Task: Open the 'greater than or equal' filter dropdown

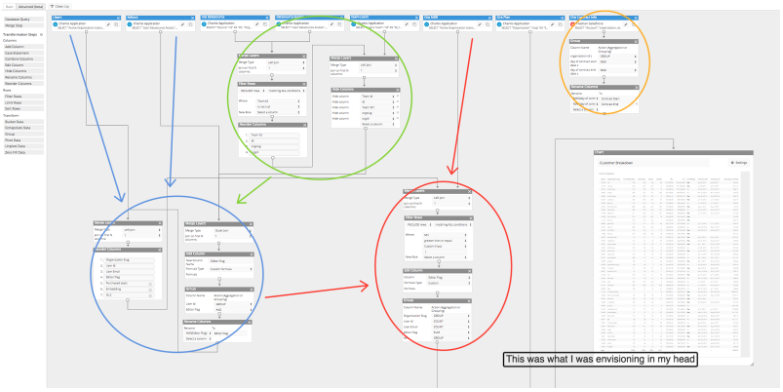Action: click(x=446, y=240)
